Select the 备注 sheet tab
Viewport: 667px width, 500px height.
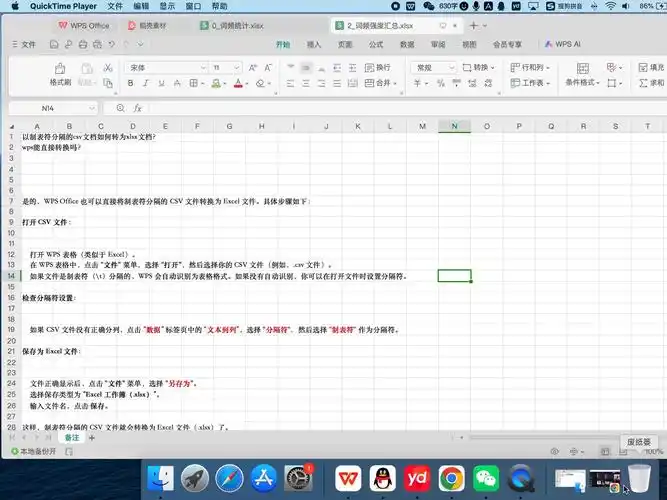72,438
